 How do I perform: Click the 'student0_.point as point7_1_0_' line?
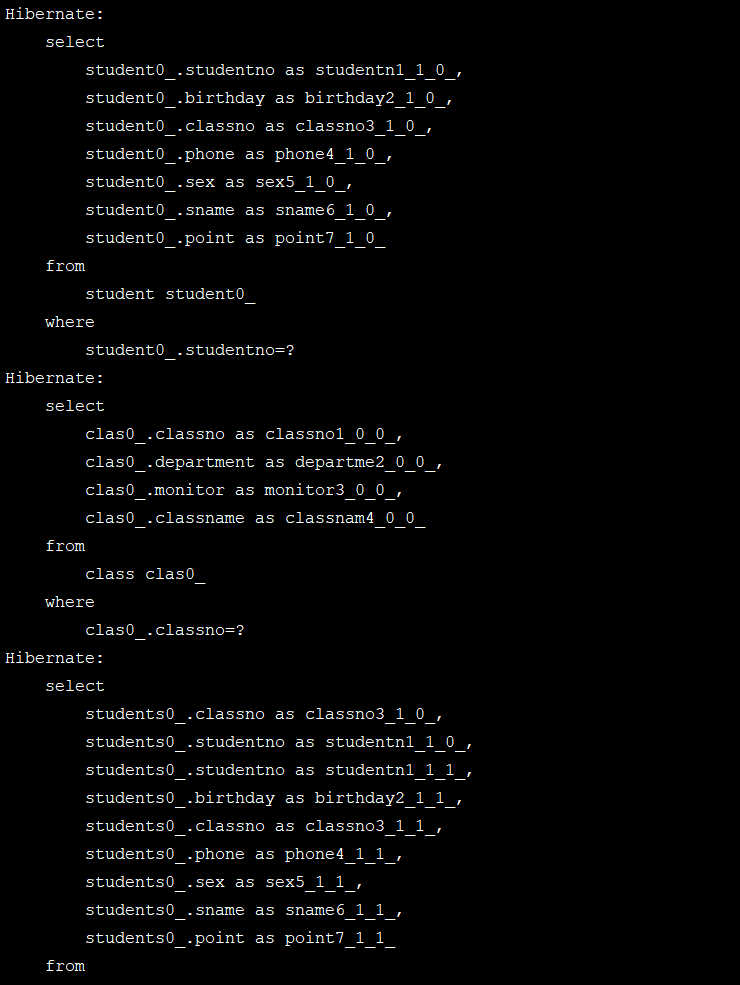click(236, 238)
